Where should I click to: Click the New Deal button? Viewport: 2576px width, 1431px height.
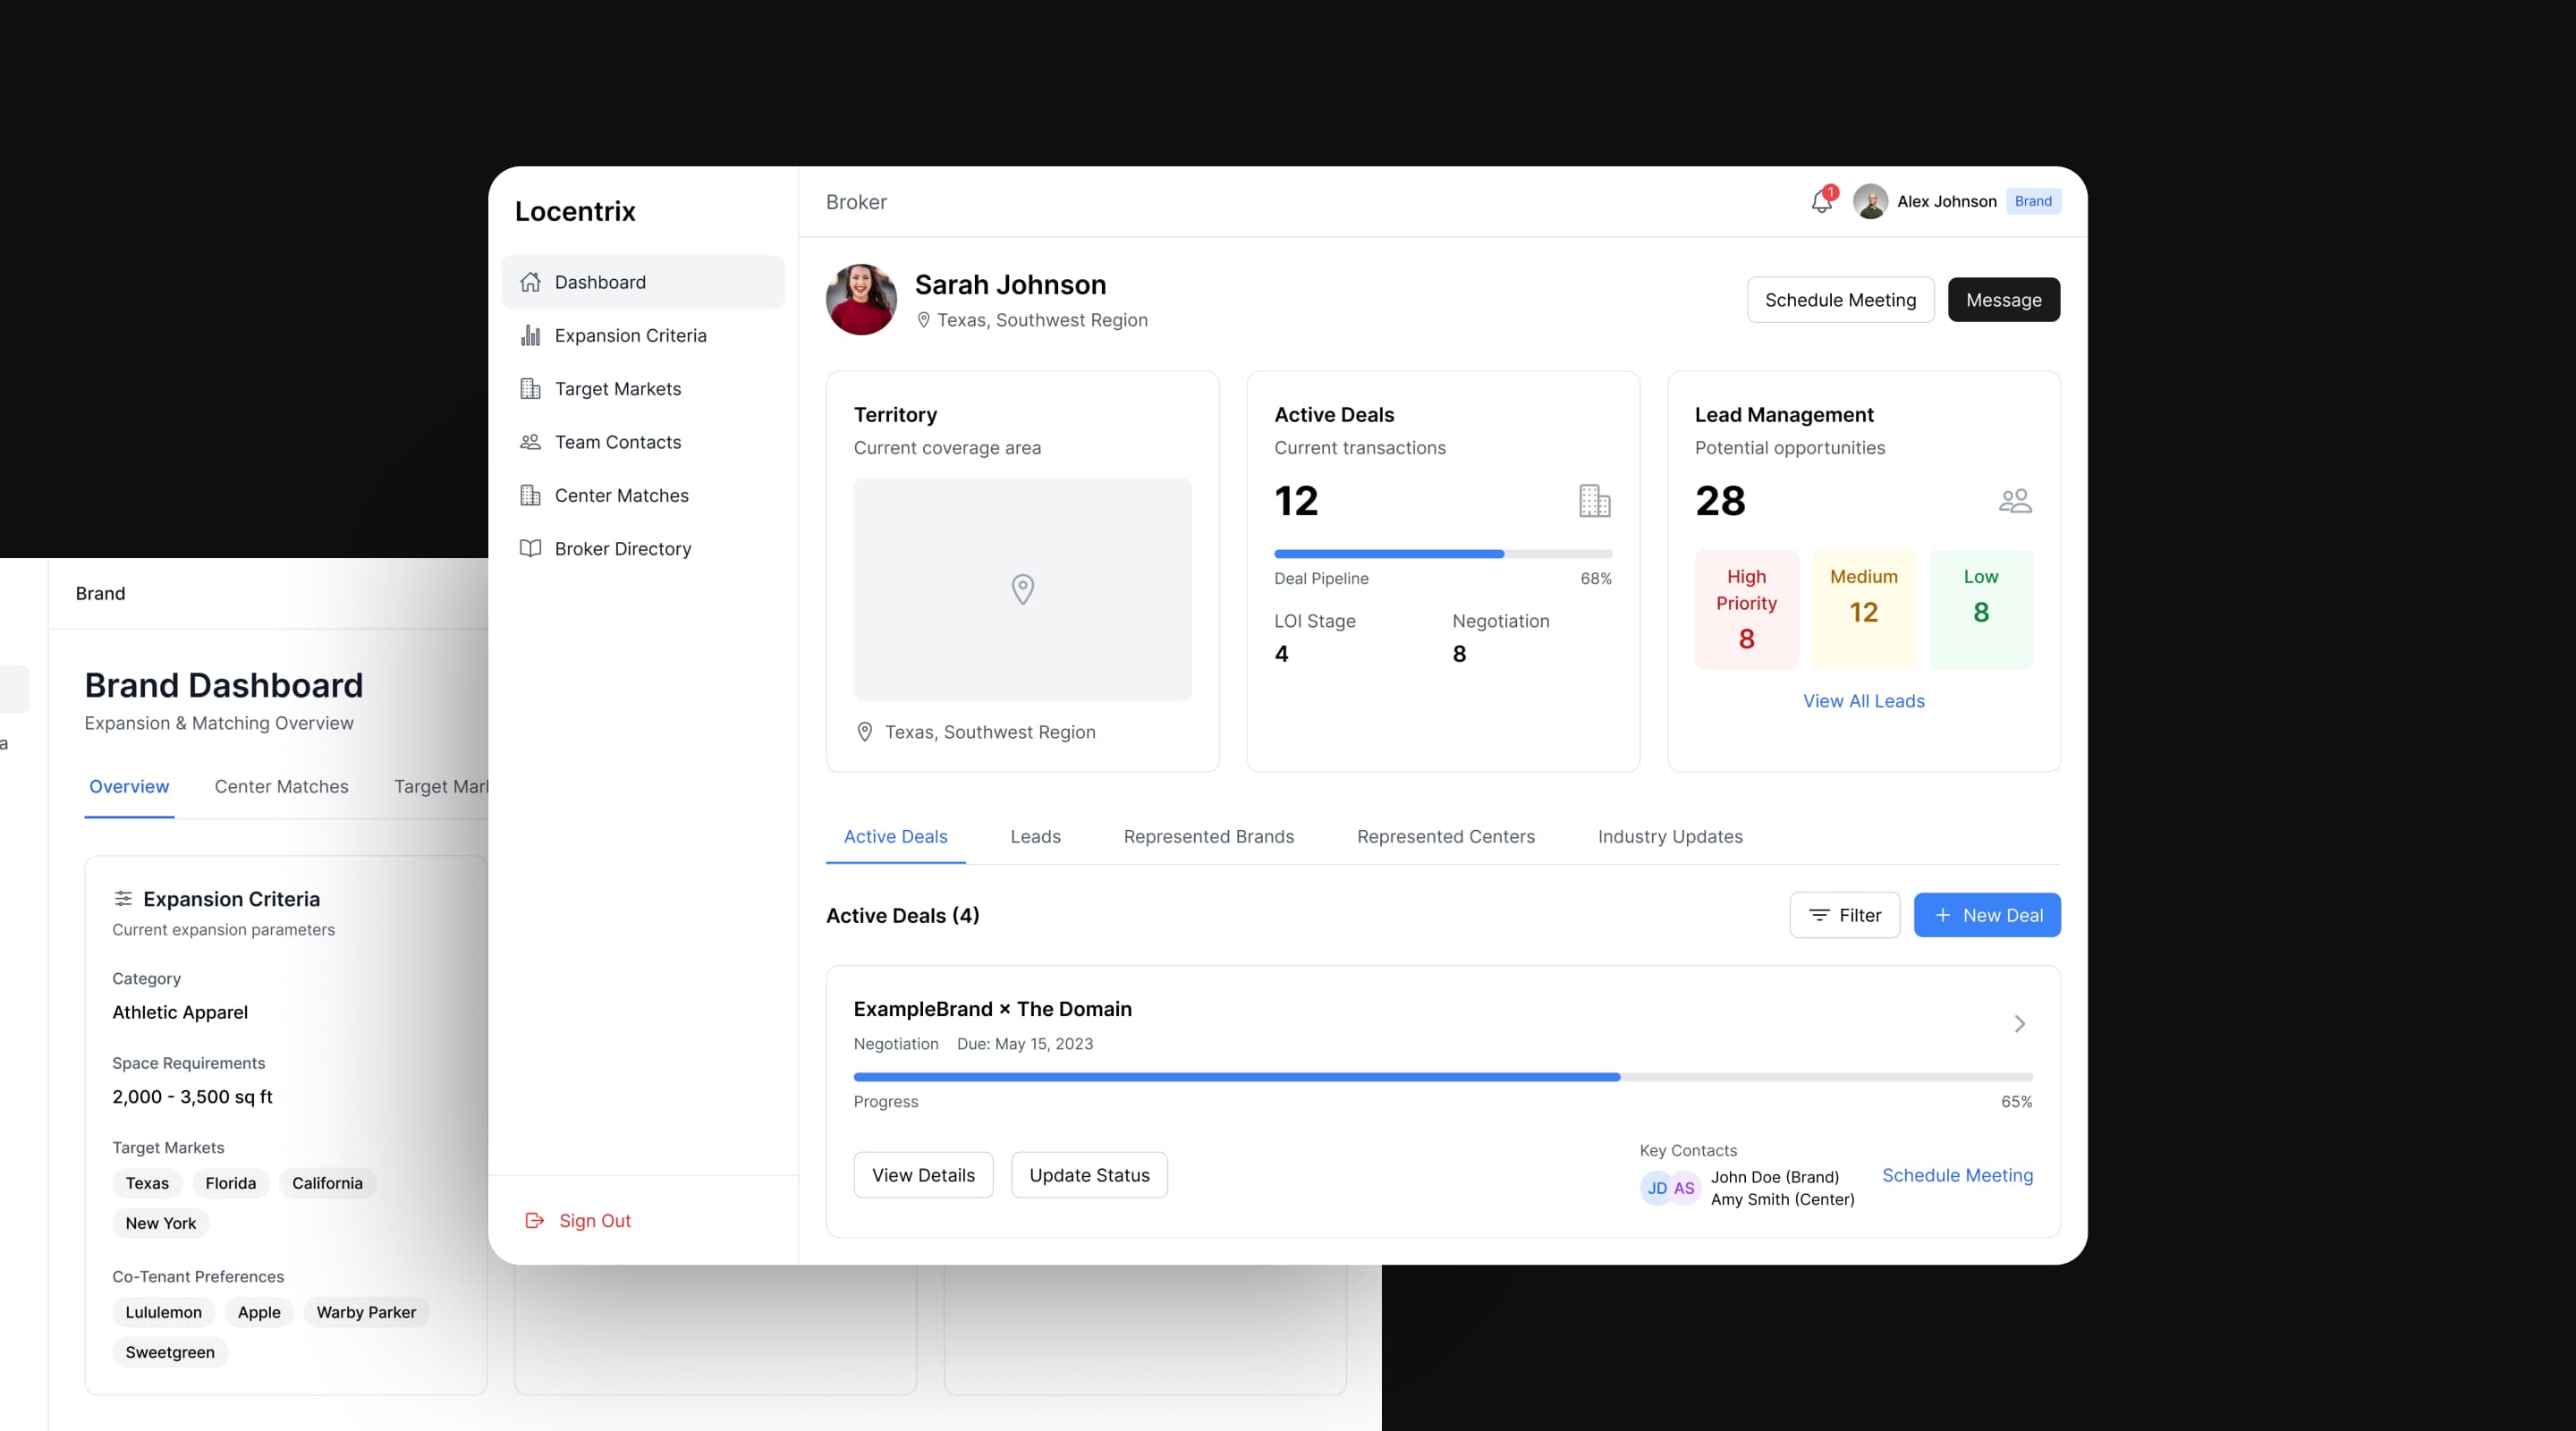[1986, 915]
